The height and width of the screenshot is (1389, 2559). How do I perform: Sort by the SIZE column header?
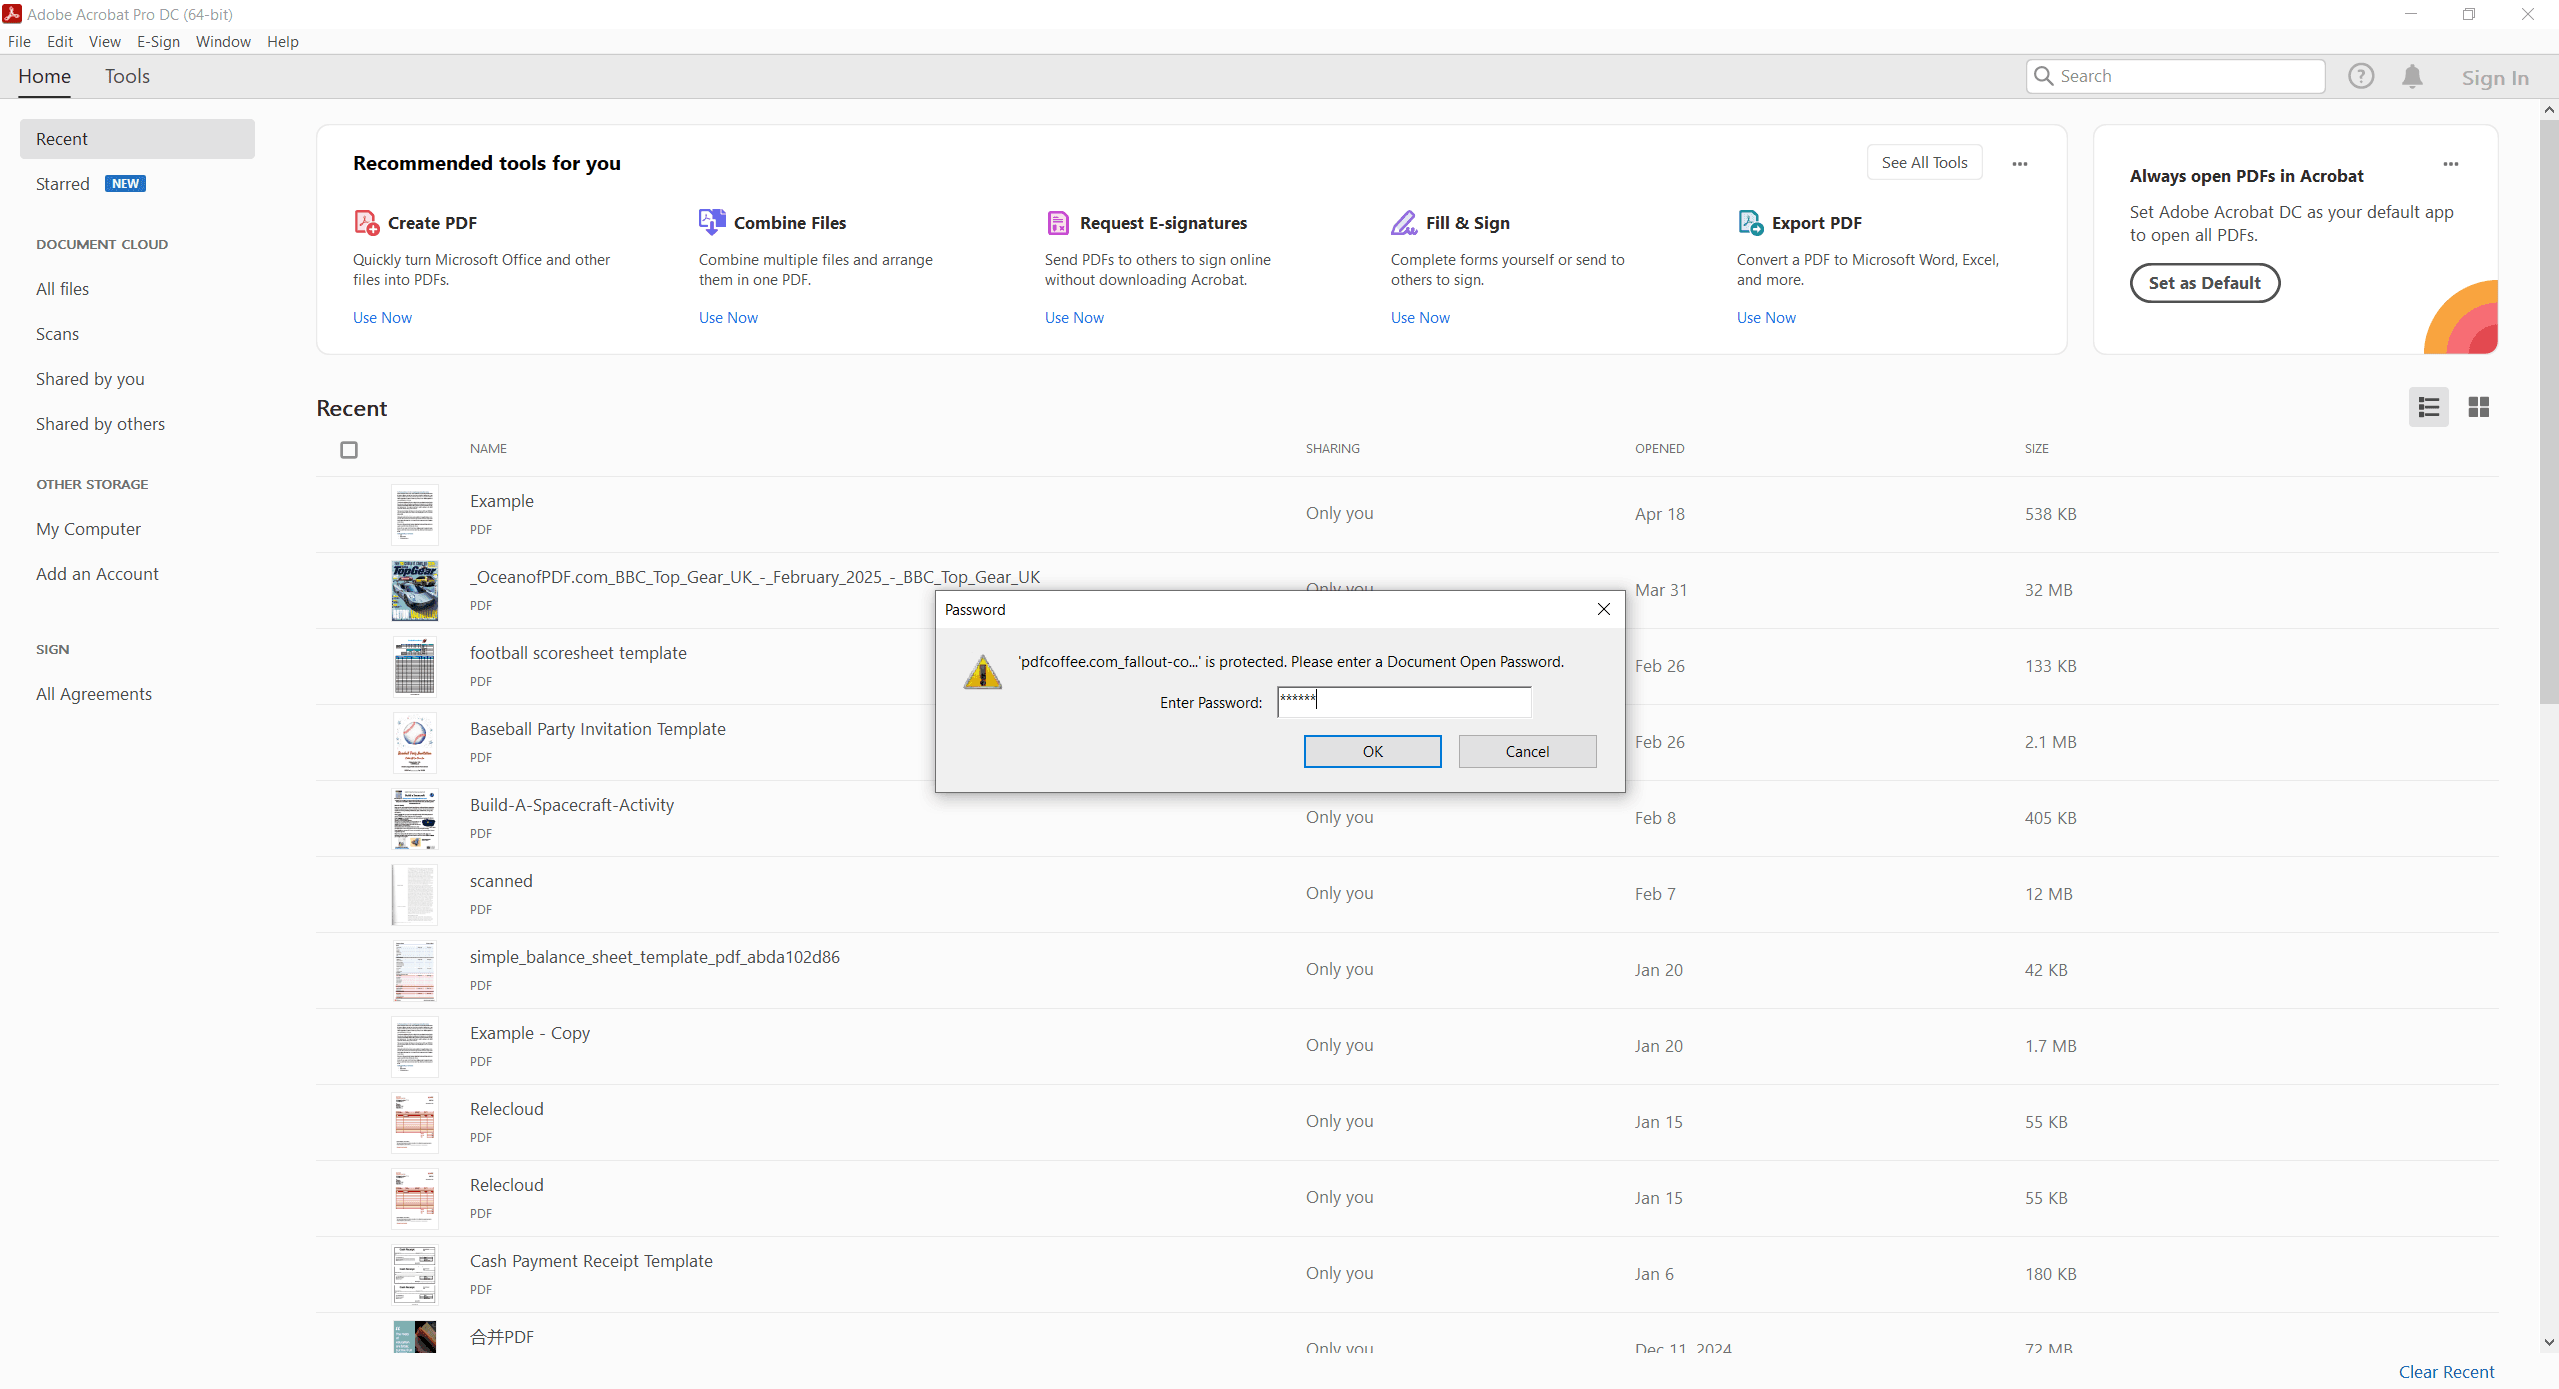pyautogui.click(x=2036, y=449)
